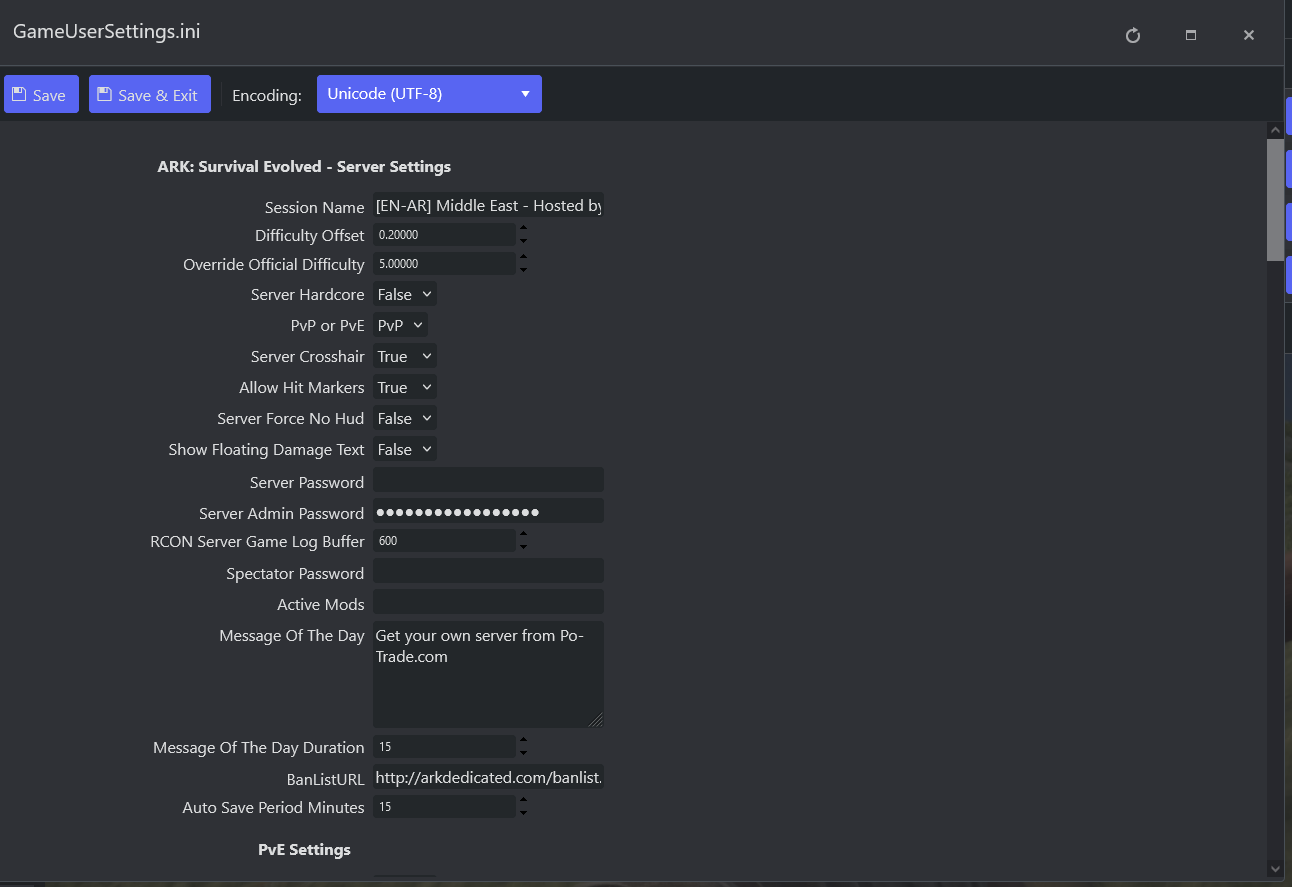This screenshot has height=887, width=1292.
Task: Click the scrollbar down arrow
Action: tap(1275, 868)
